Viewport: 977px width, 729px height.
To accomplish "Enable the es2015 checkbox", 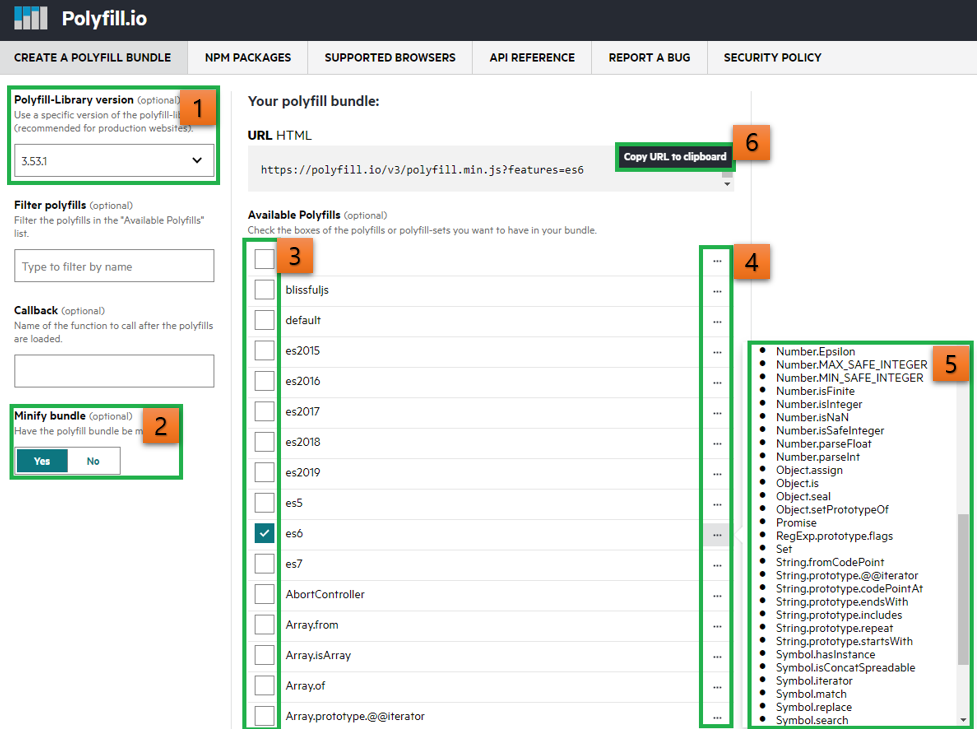I will 264,351.
